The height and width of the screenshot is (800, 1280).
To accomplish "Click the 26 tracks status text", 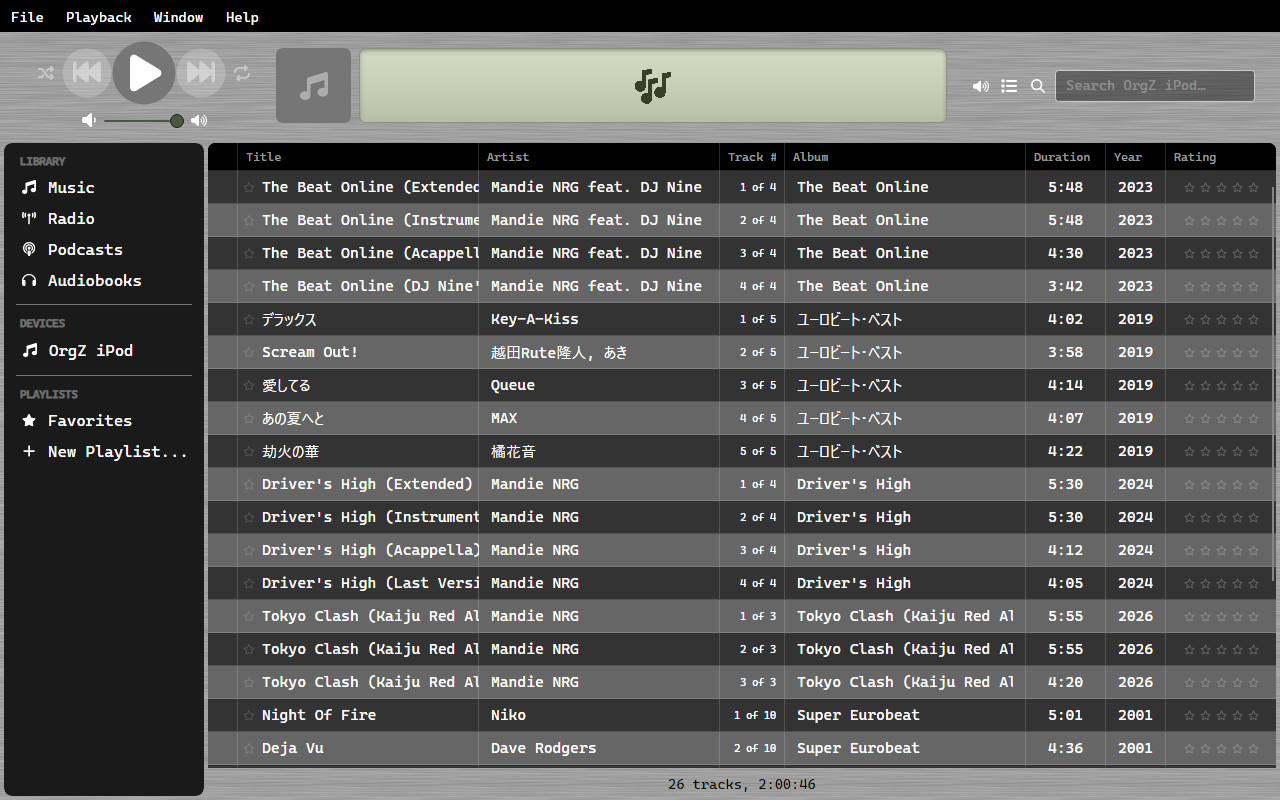I will (x=742, y=784).
